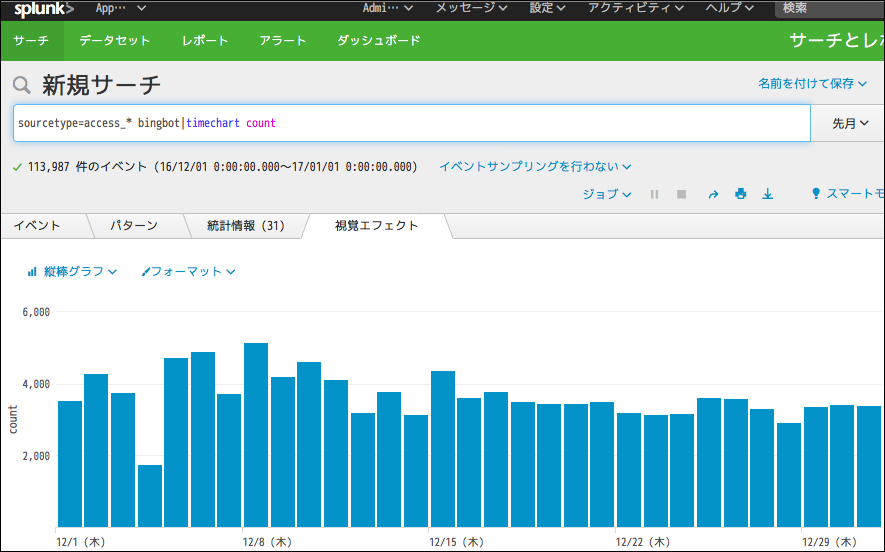Open the メッセージ menu
Image resolution: width=885 pixels, height=552 pixels.
[471, 8]
